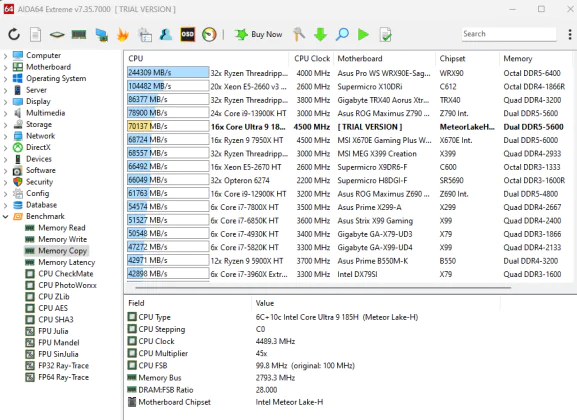577x420 pixels.
Task: Open the CPU PhotoWorxx benchmark
Action: coord(67,285)
